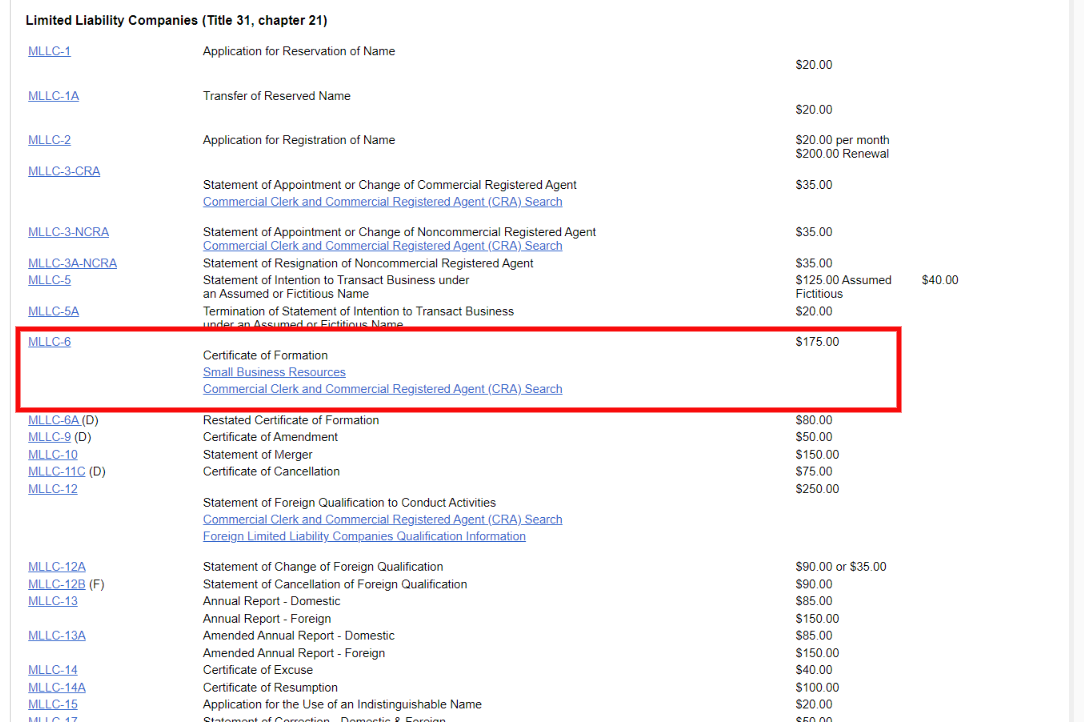Open Foreign Limited Liability Companies Qualification Information
Viewport: 1084px width, 722px height.
(x=364, y=536)
